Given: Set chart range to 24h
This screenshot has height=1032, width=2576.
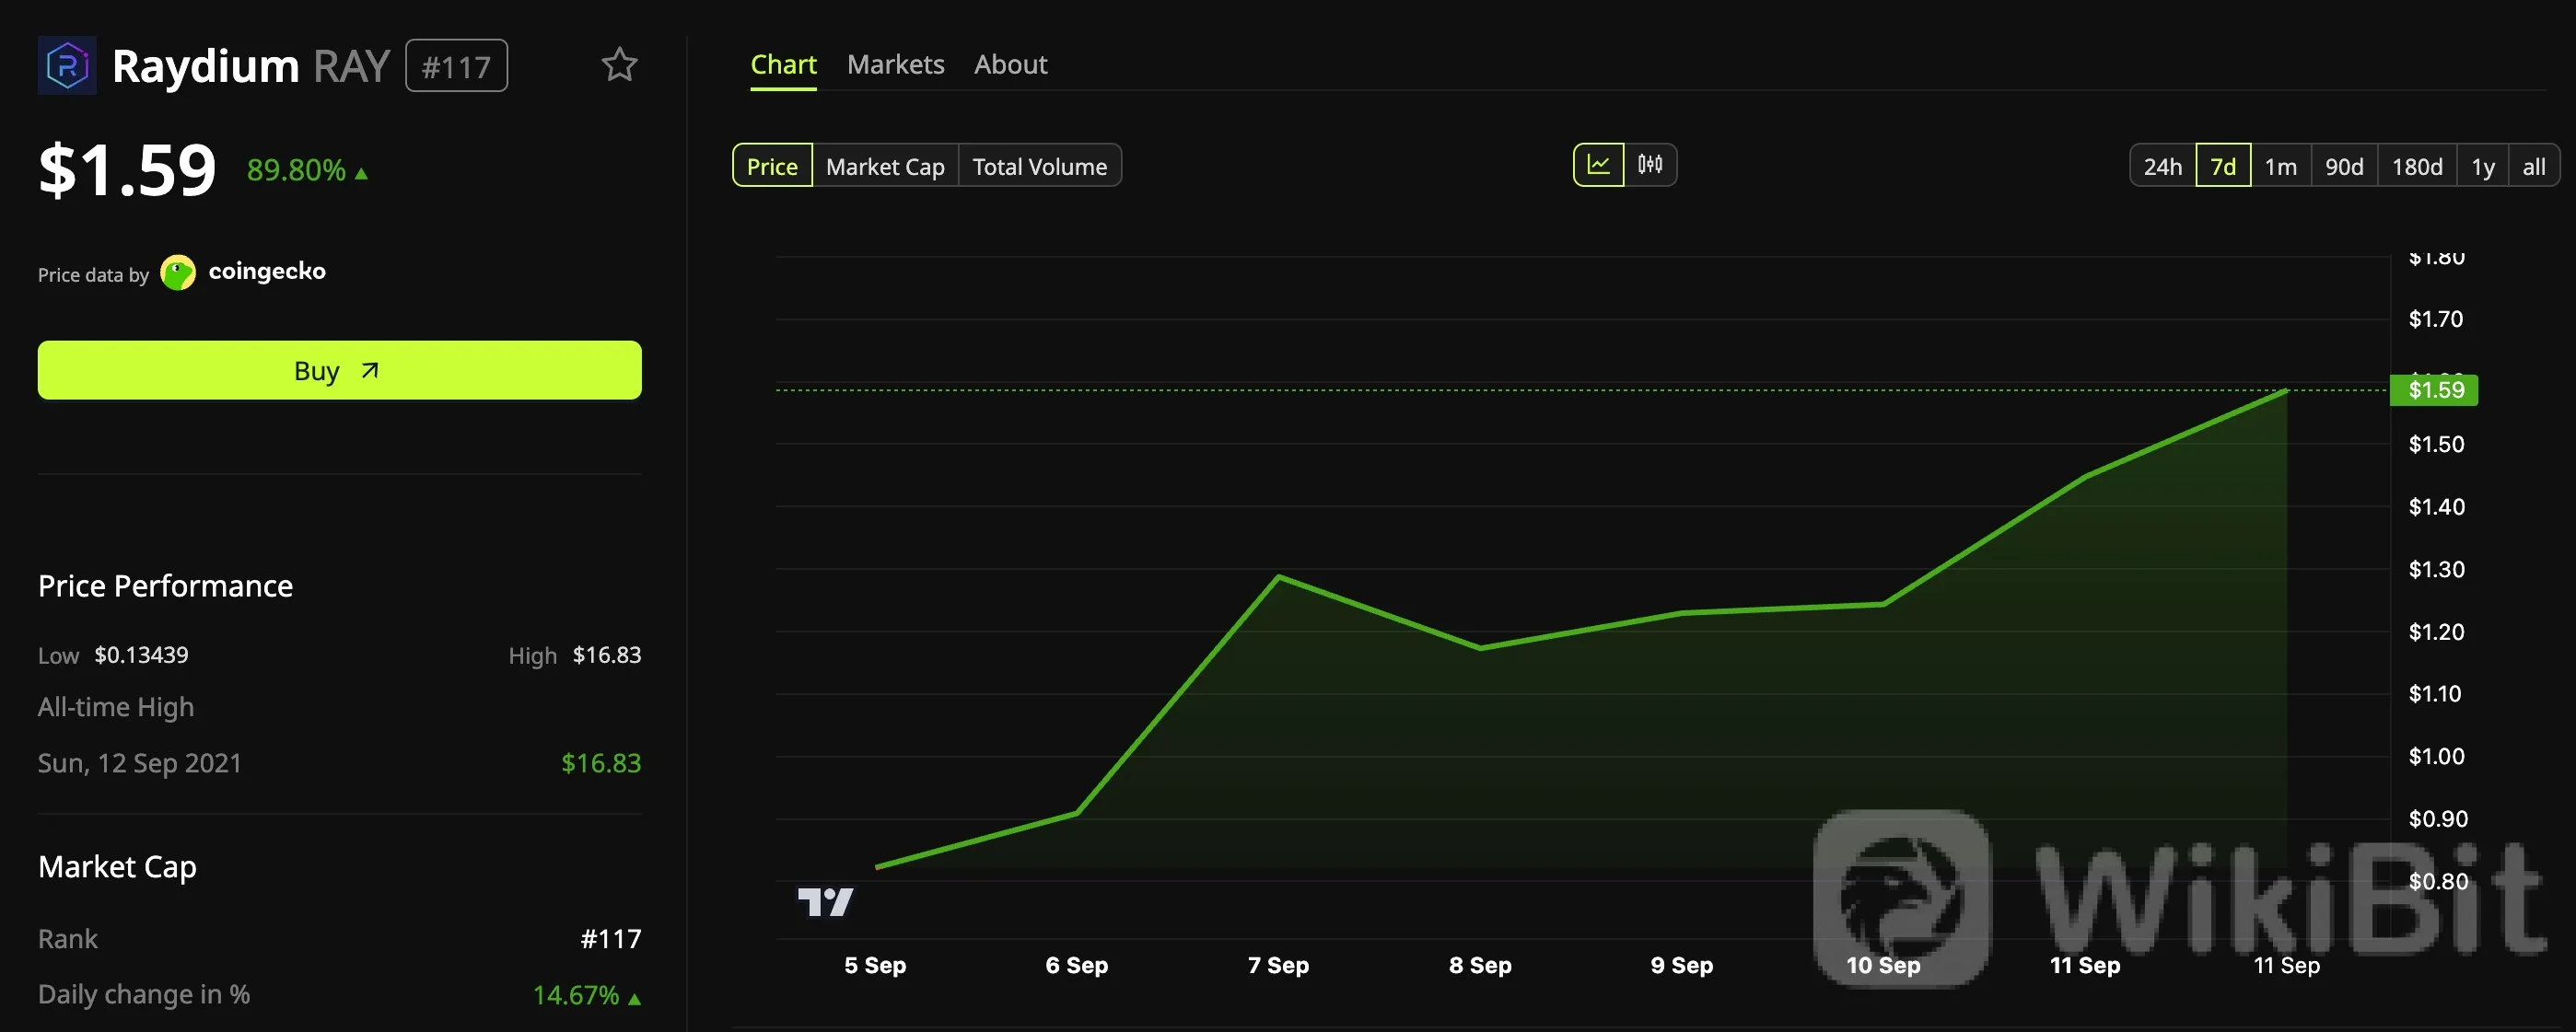Looking at the screenshot, I should tap(2162, 166).
